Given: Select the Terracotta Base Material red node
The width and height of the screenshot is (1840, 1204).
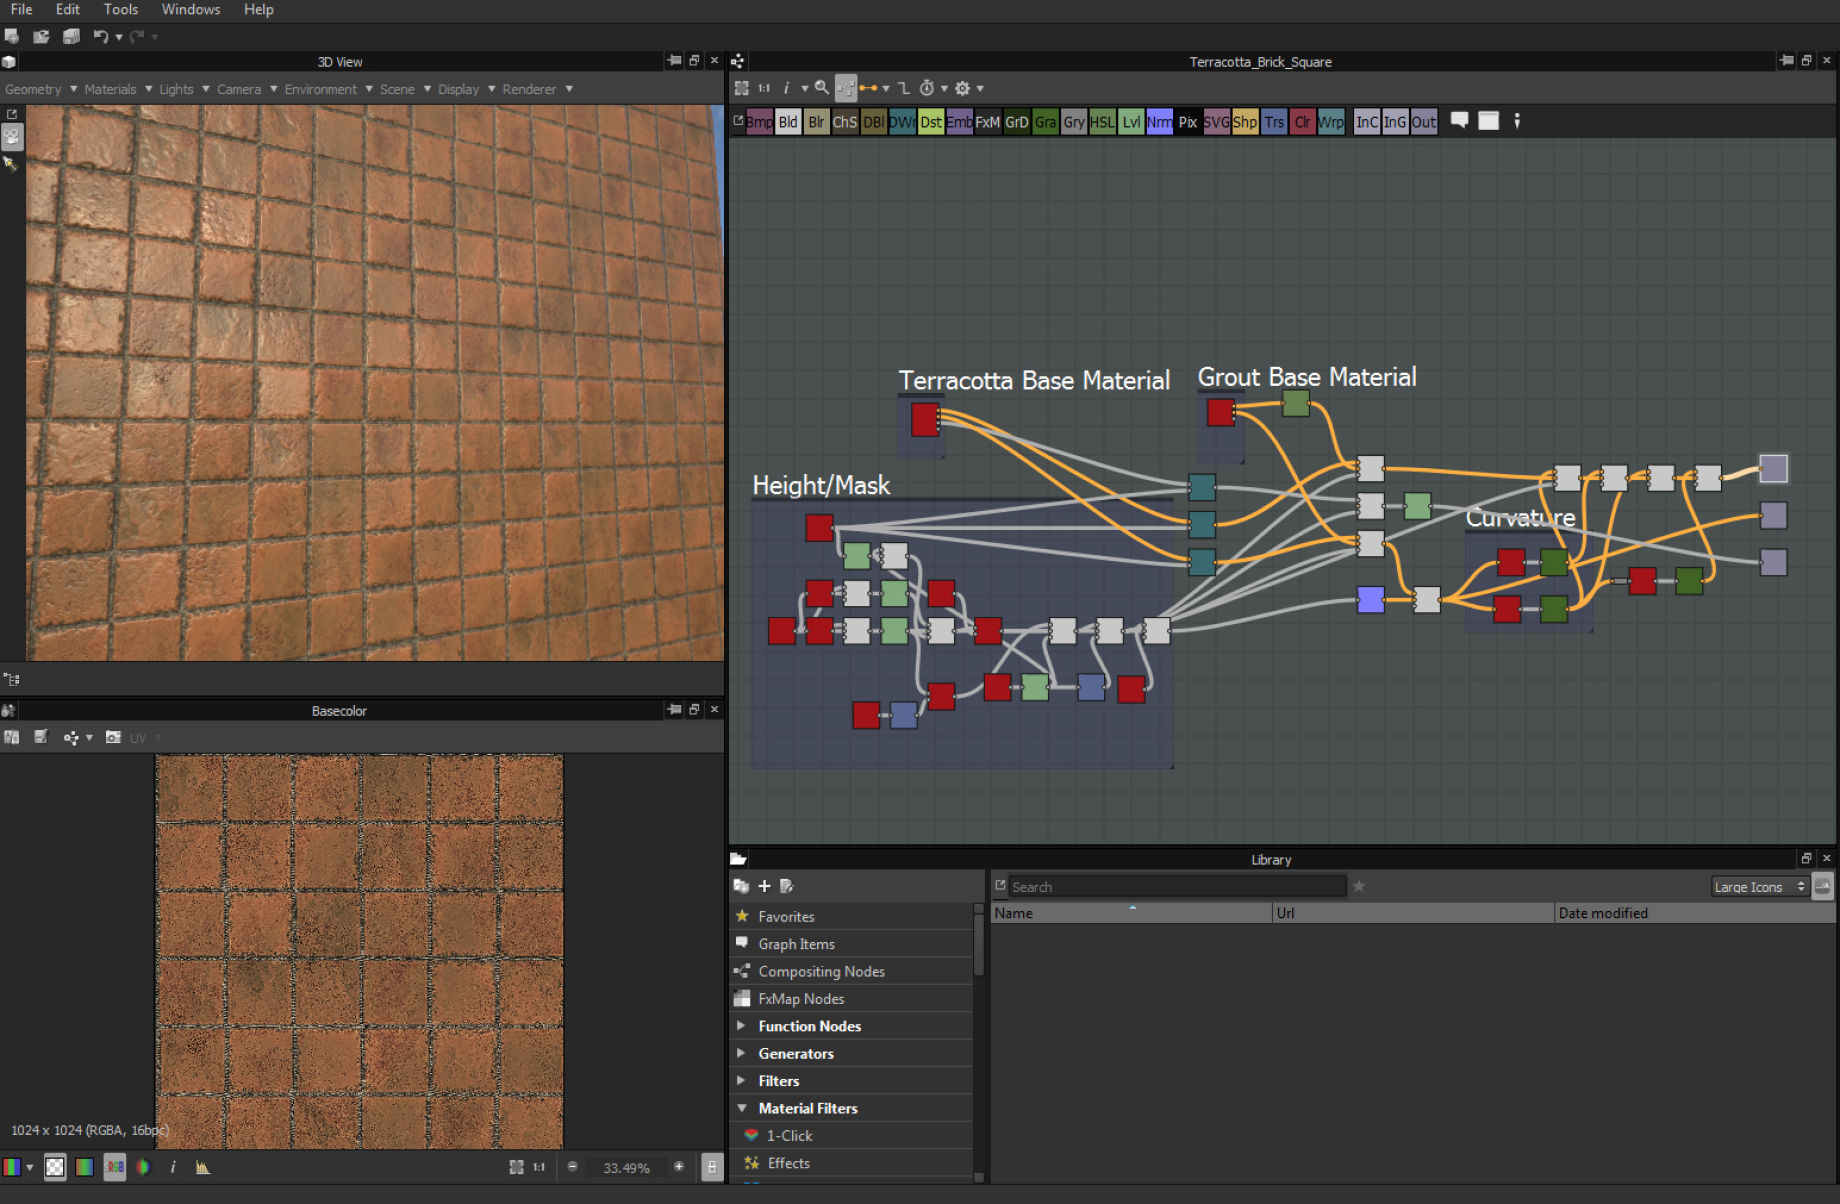Looking at the screenshot, I should point(925,419).
